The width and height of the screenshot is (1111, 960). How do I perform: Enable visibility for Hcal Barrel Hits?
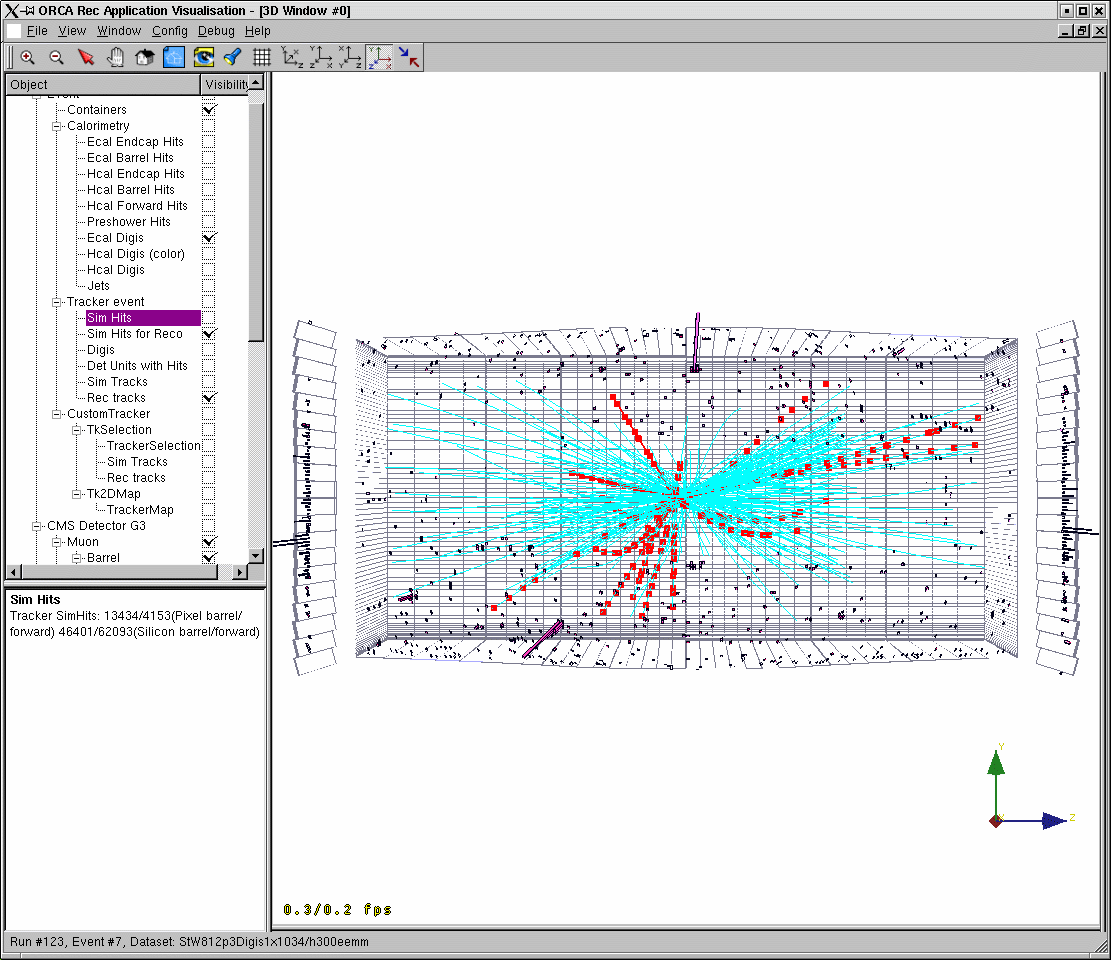click(x=209, y=190)
